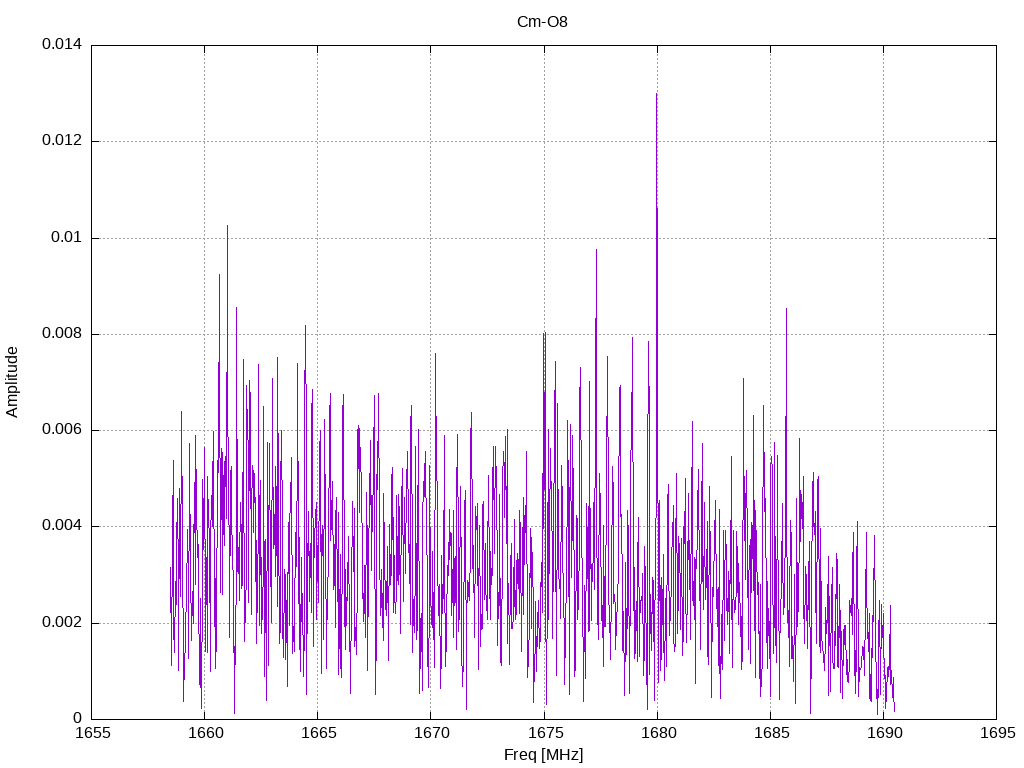Click the x-axis tick label 1685

(772, 733)
